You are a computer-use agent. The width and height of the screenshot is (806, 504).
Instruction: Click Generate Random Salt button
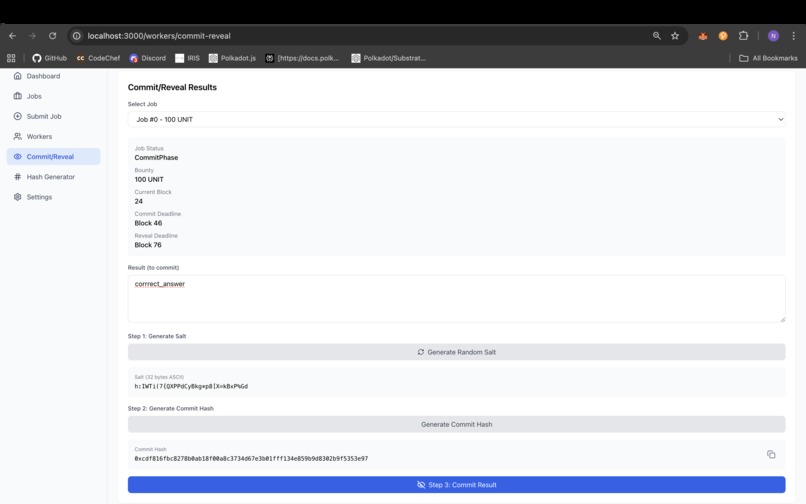456,352
